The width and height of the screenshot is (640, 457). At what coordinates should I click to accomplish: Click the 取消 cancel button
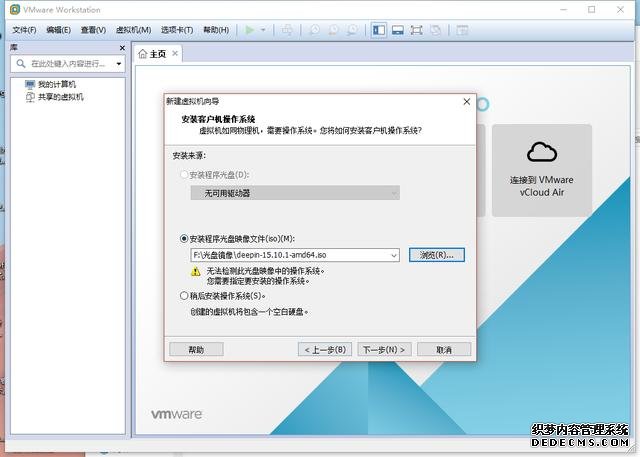pos(444,350)
